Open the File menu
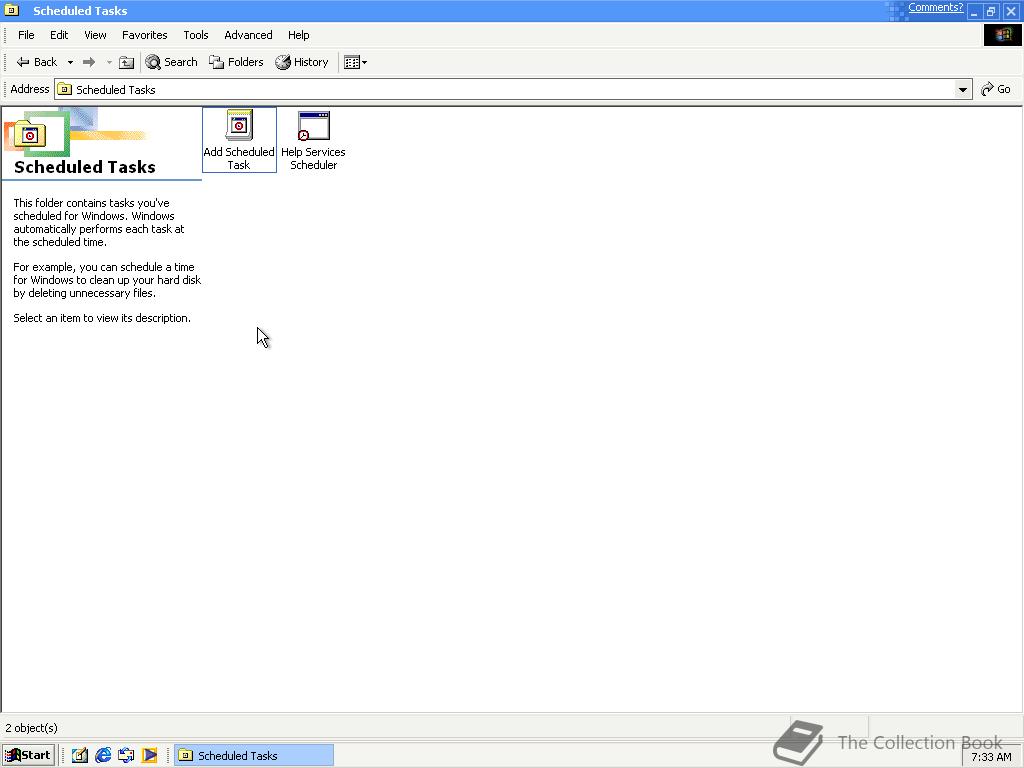The image size is (1024, 768). pos(26,35)
